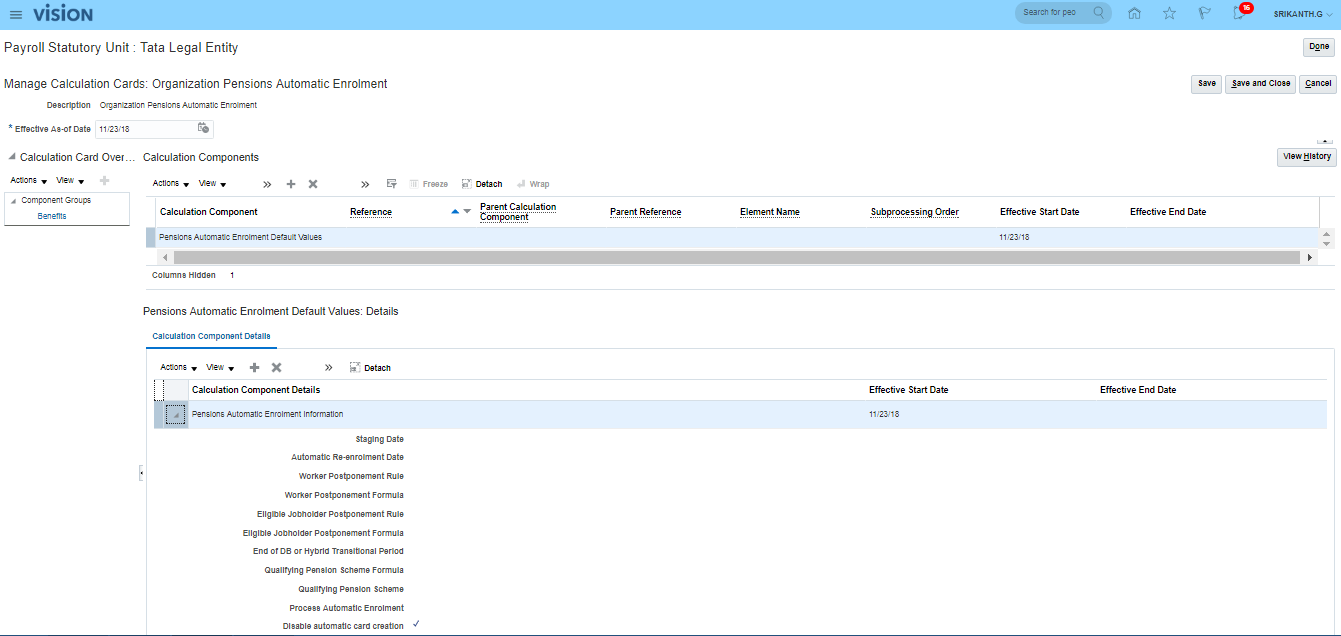Image resolution: width=1341 pixels, height=636 pixels.
Task: Add a row in Calculation Components toolbar
Action: tap(291, 184)
